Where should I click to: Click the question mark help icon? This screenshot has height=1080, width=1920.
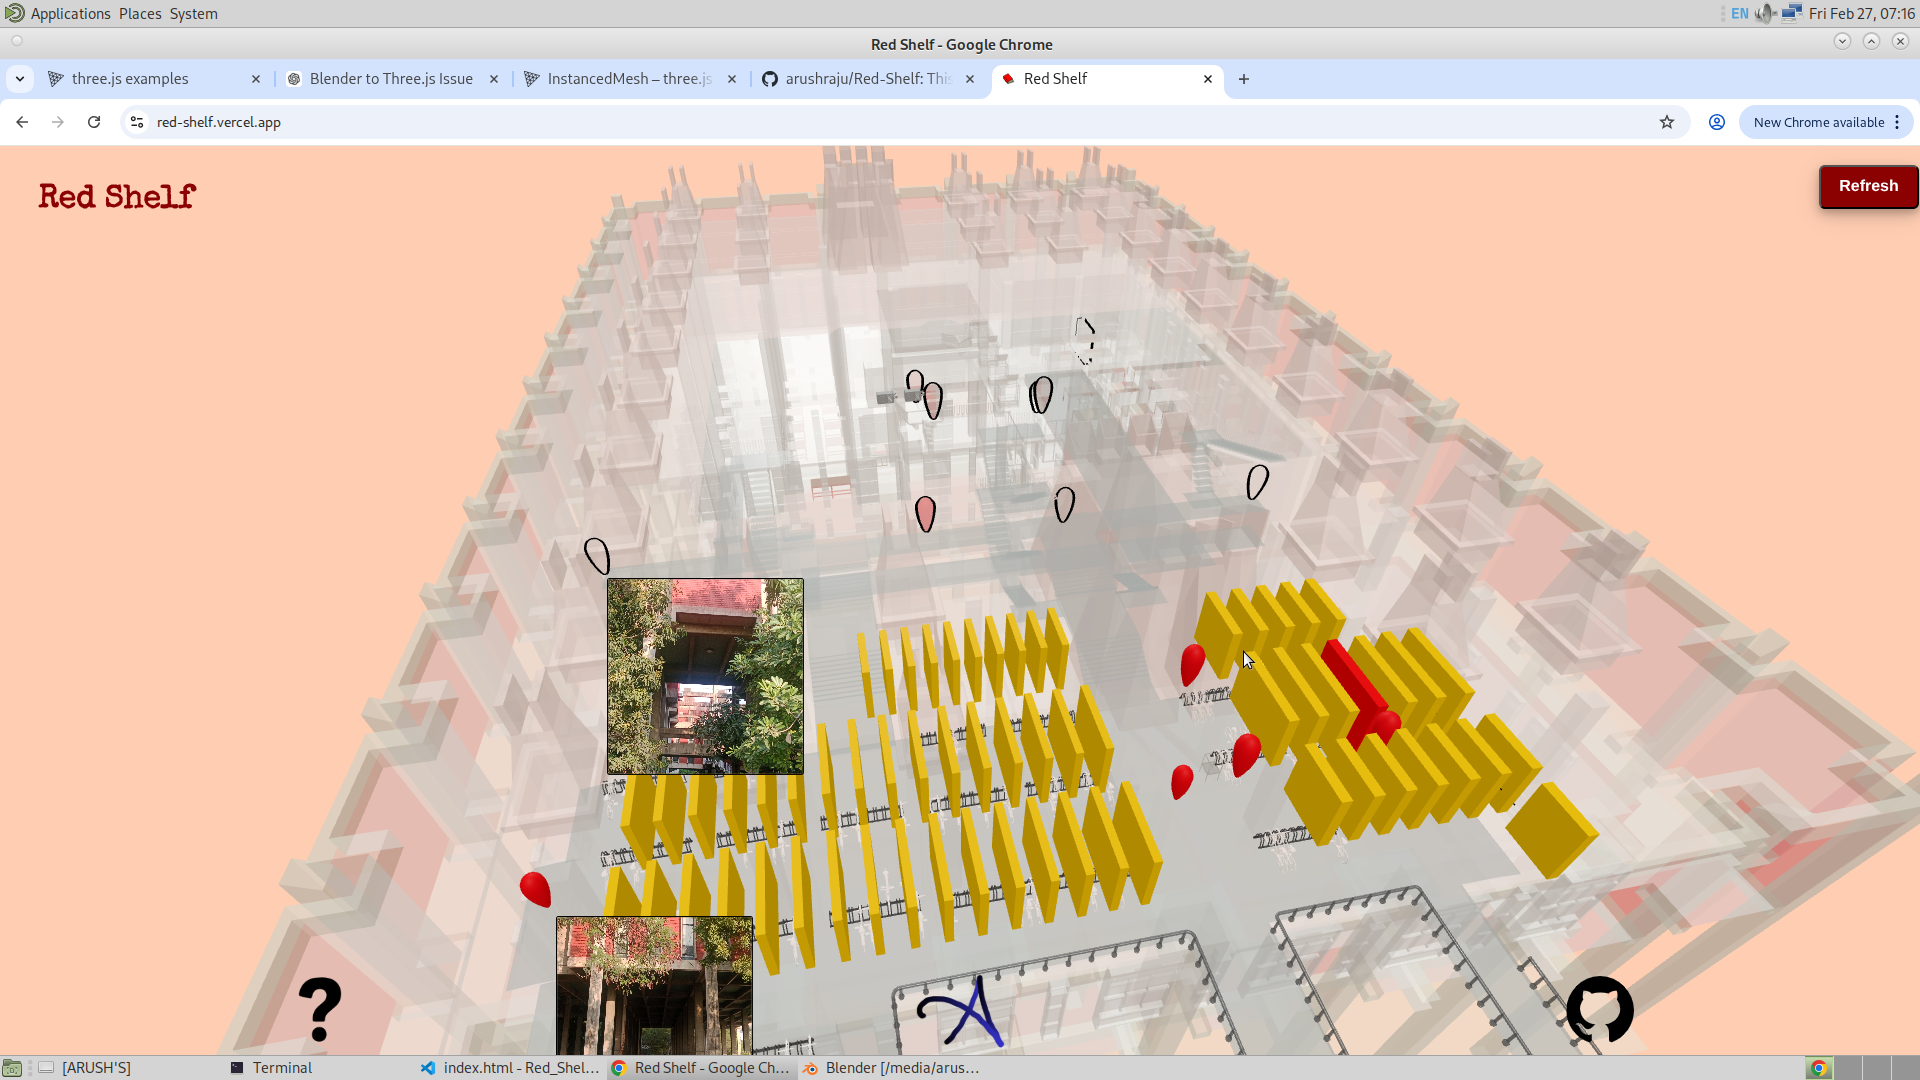click(x=320, y=1009)
